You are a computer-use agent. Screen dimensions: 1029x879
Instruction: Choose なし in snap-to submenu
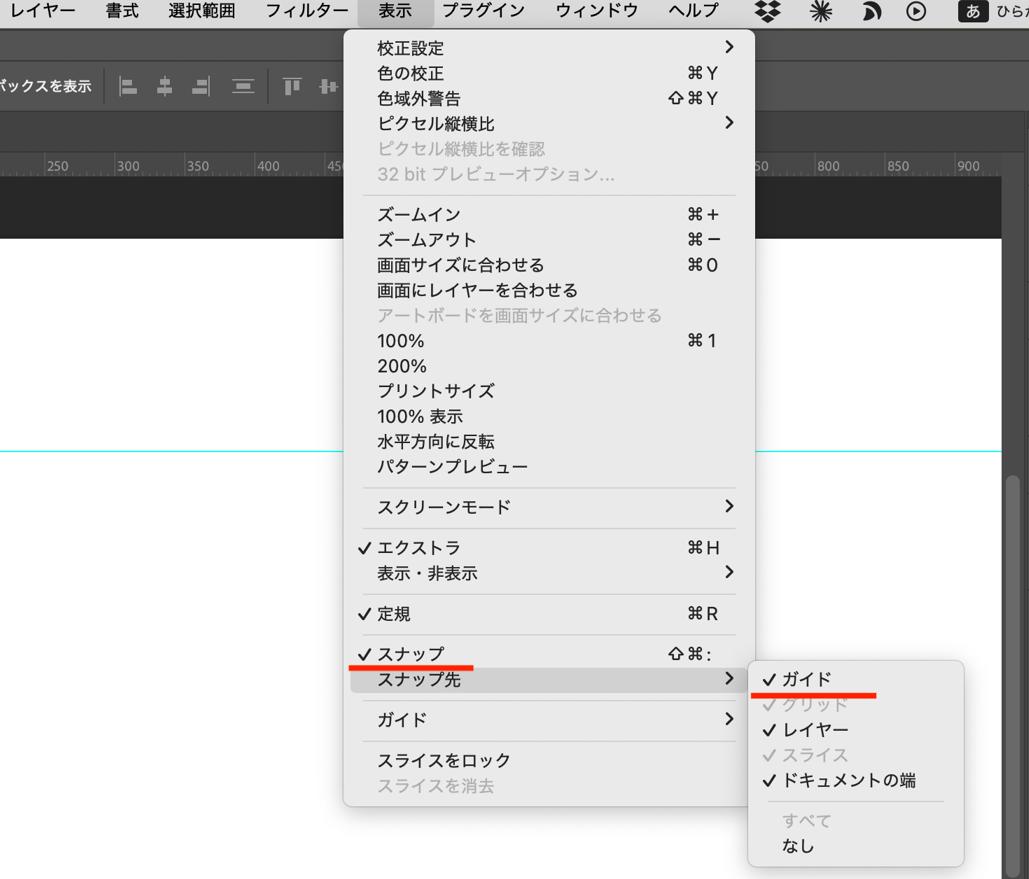pyautogui.click(x=856, y=846)
